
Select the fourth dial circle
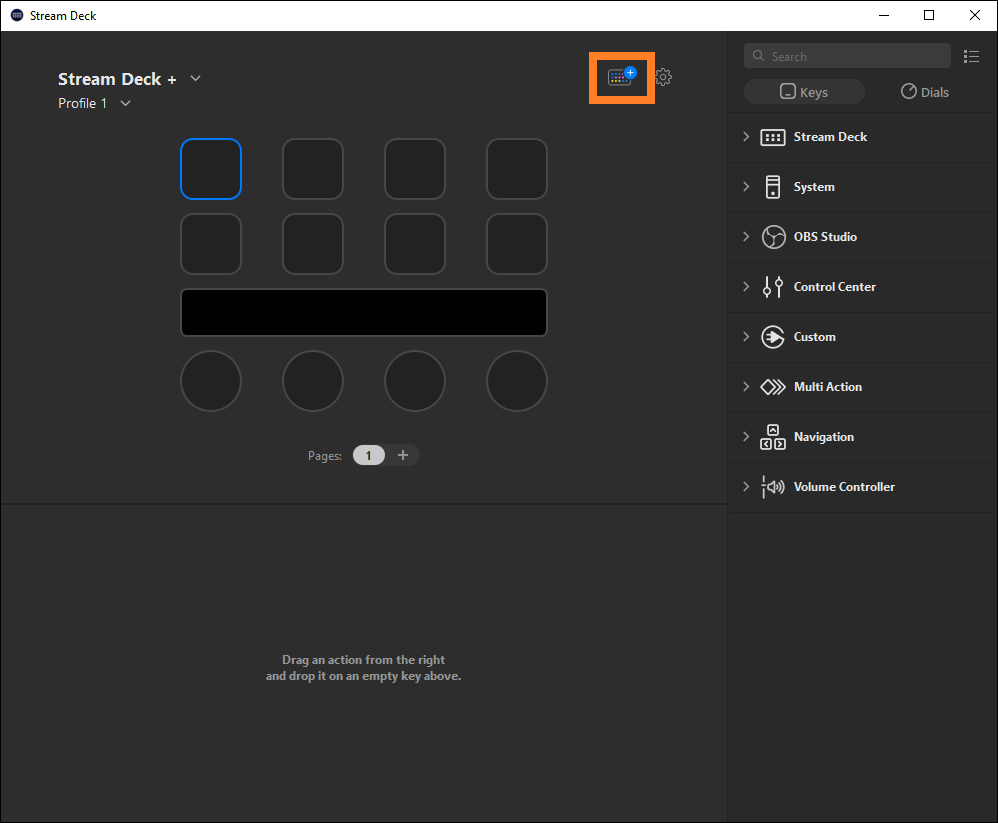click(x=516, y=381)
